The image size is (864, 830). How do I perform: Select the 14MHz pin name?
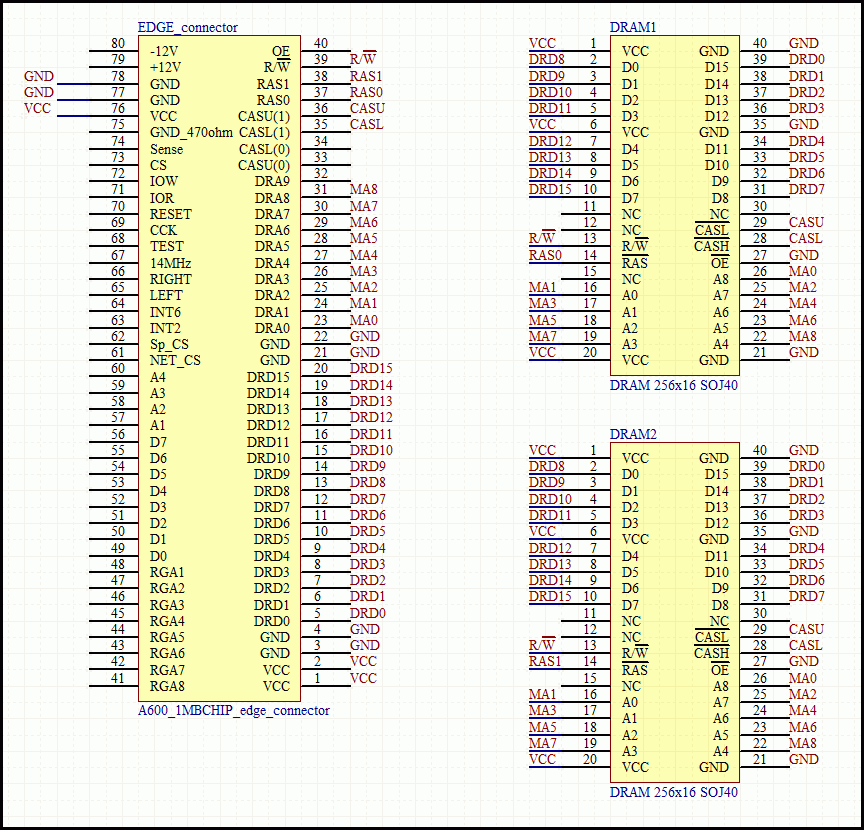170,263
